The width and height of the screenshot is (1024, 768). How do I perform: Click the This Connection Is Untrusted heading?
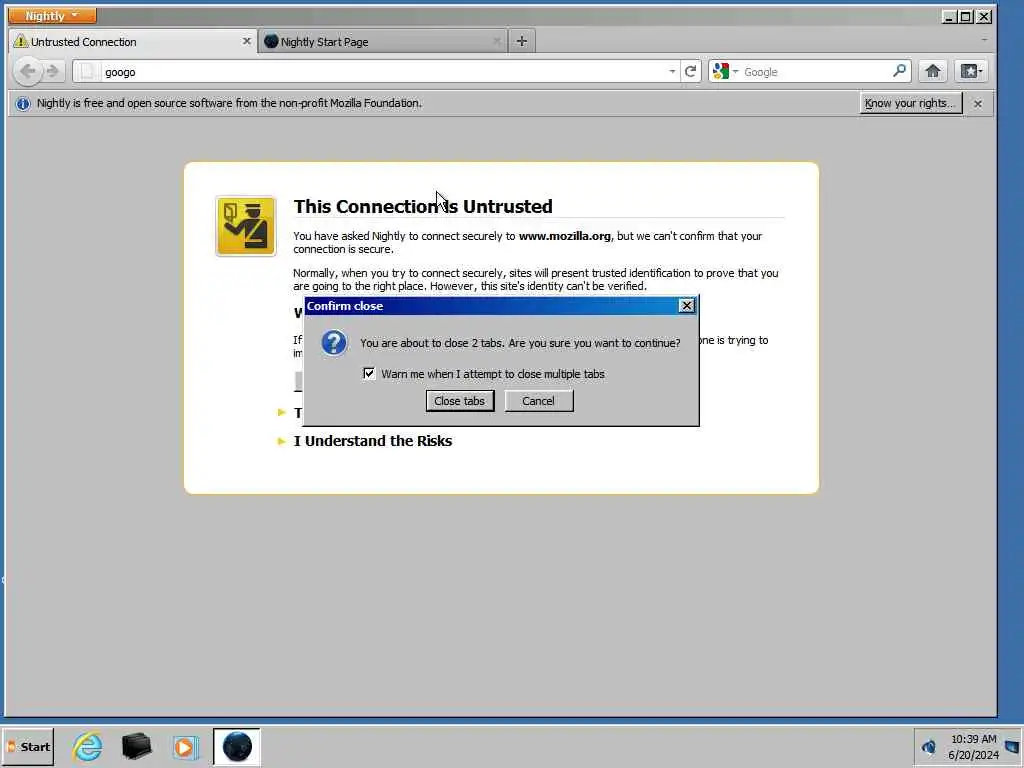tap(423, 206)
